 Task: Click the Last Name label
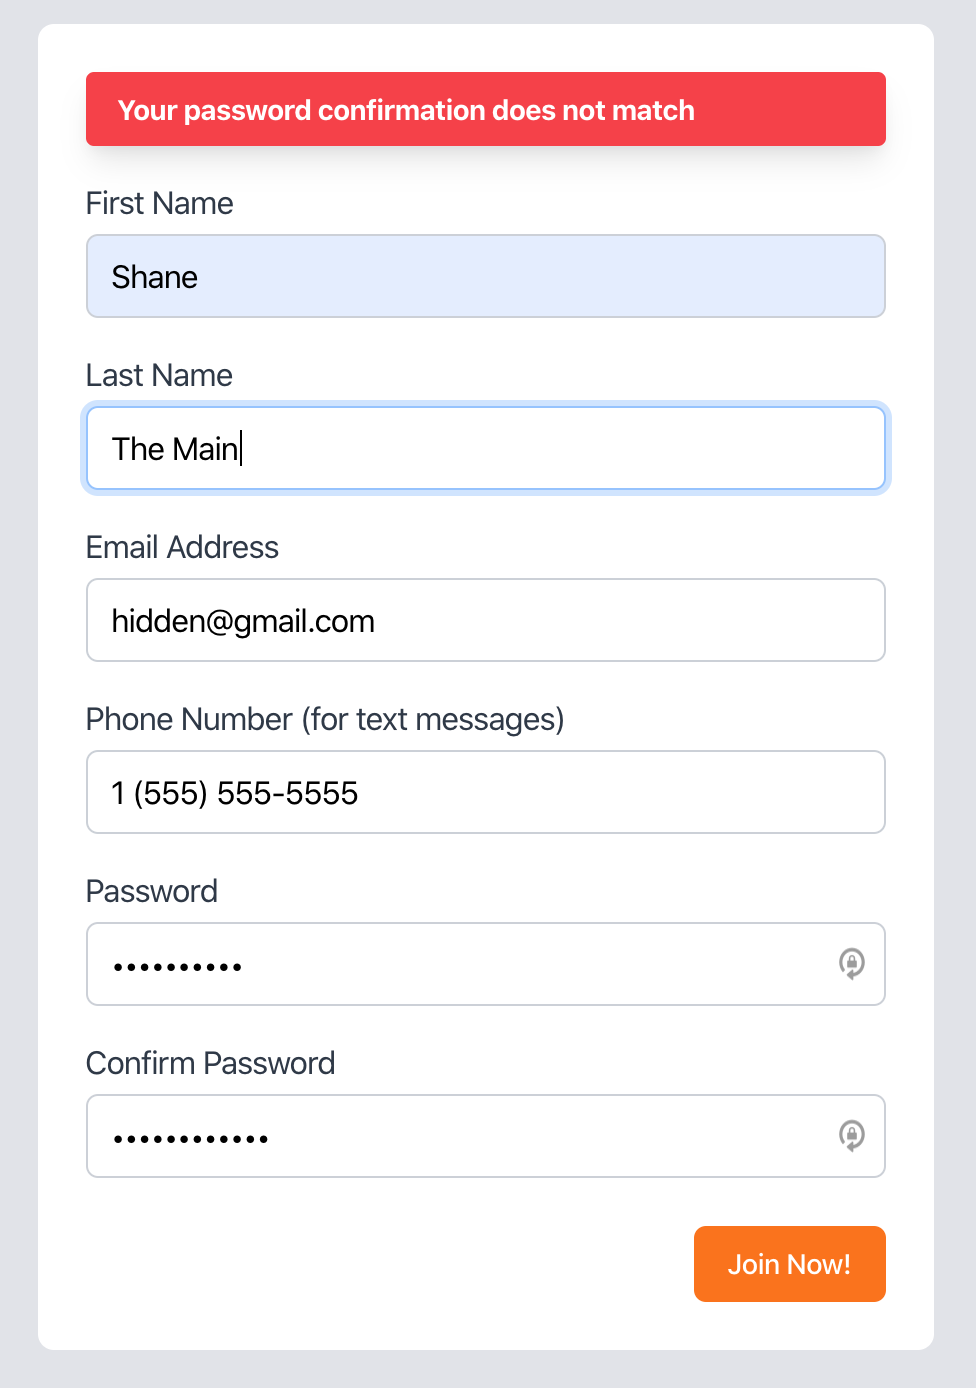(159, 375)
